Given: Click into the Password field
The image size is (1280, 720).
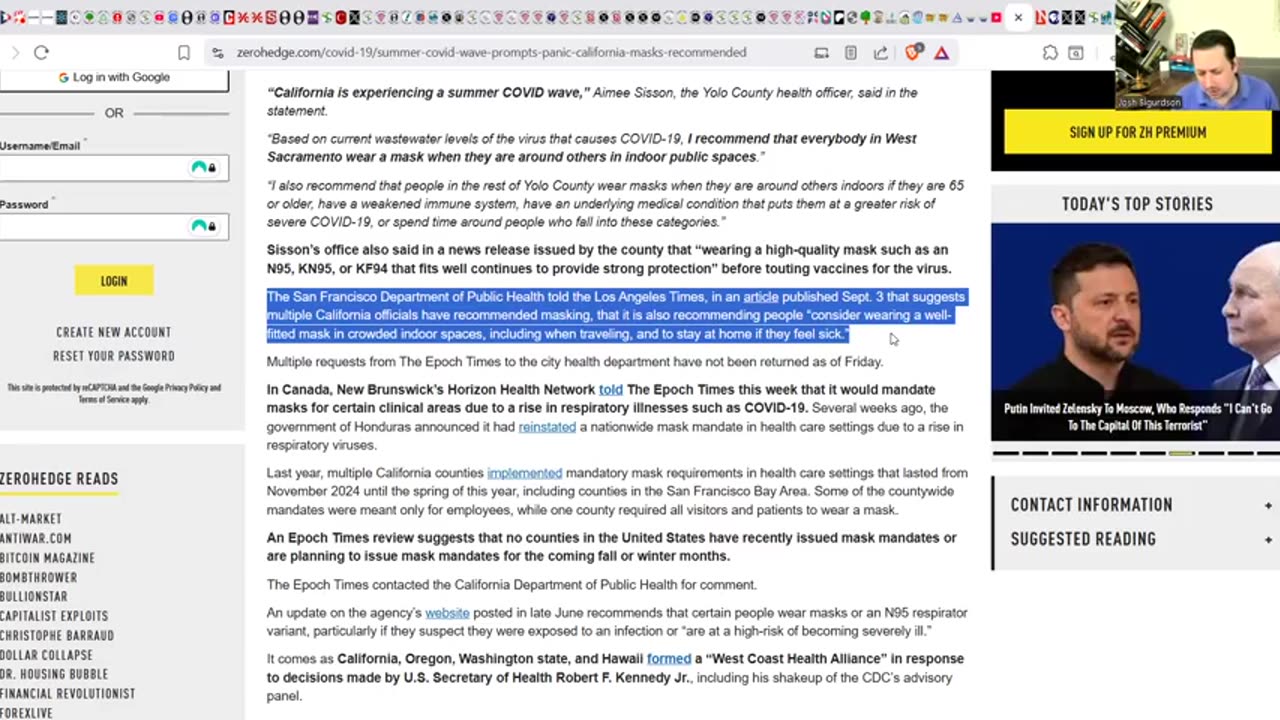Looking at the screenshot, I should 114,227.
